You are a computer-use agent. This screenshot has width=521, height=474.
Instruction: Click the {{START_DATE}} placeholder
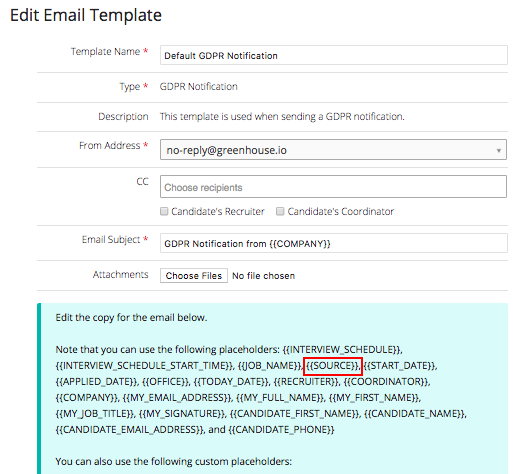pyautogui.click(x=400, y=366)
